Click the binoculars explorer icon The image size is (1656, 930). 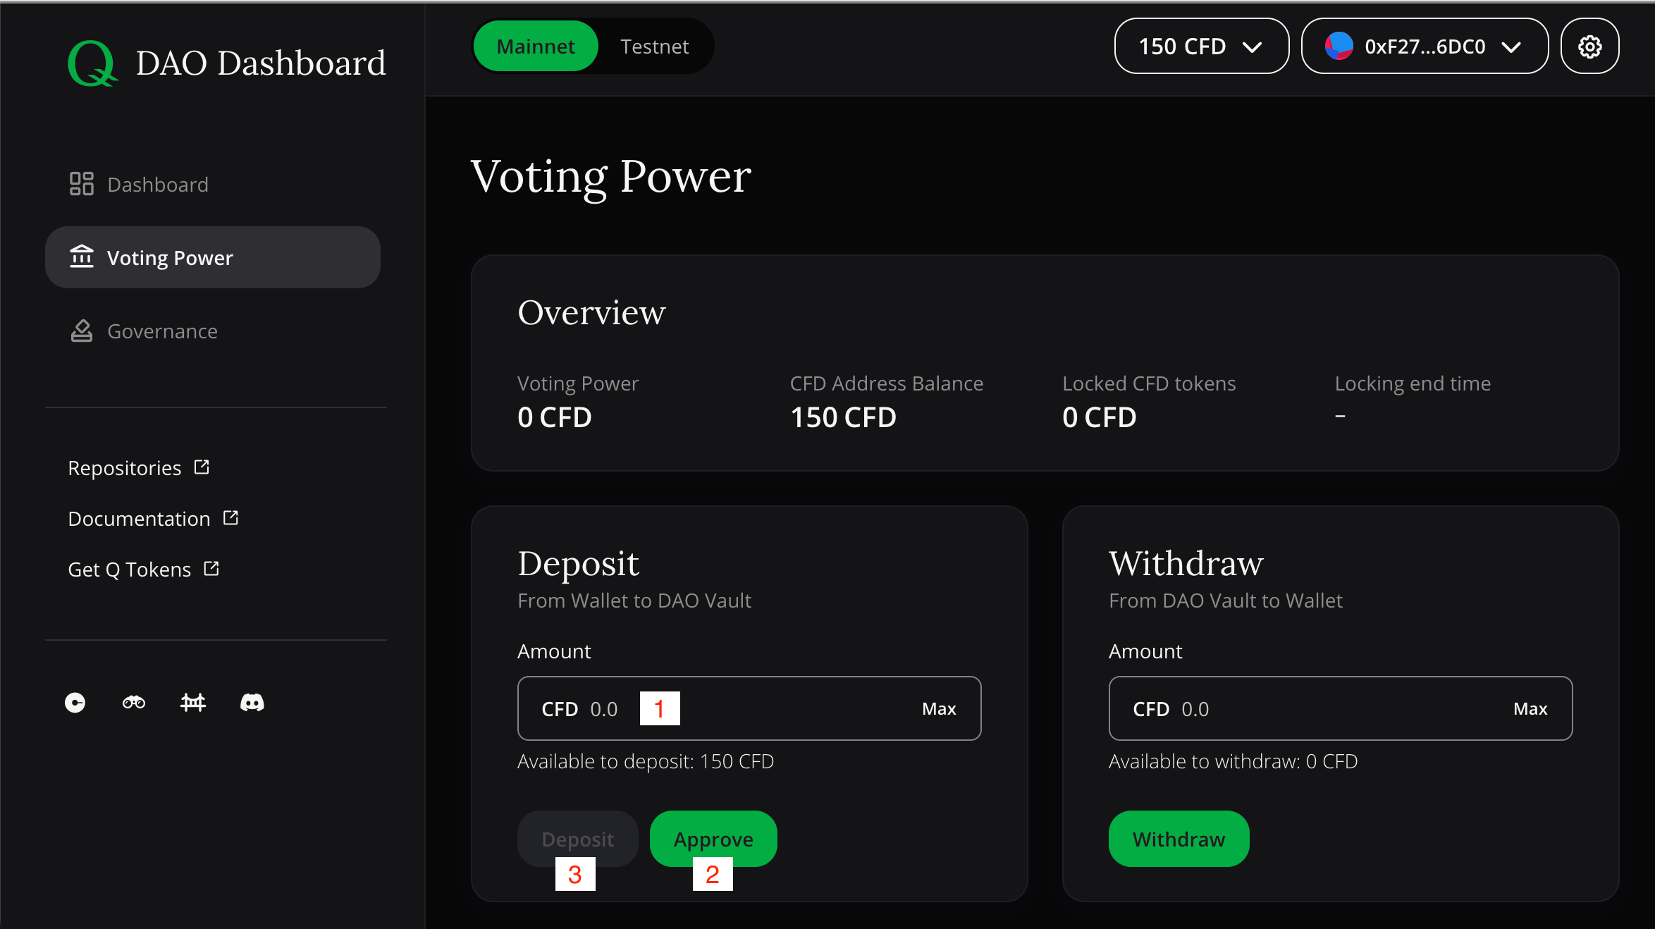134,703
